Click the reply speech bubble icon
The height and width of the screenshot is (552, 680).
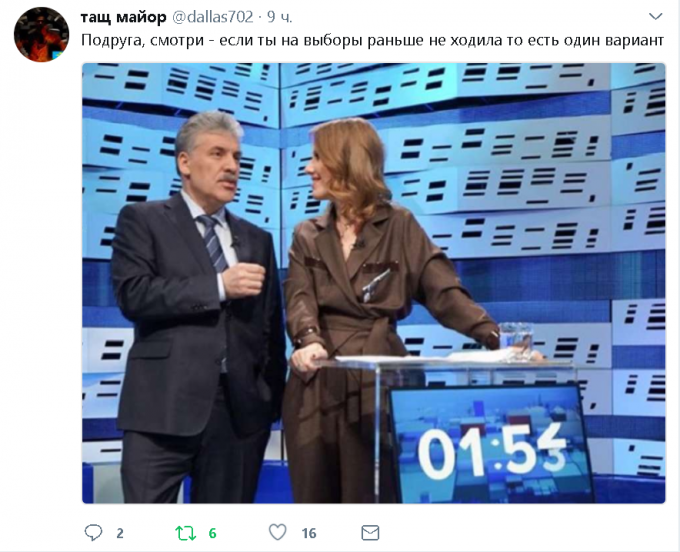tap(93, 532)
